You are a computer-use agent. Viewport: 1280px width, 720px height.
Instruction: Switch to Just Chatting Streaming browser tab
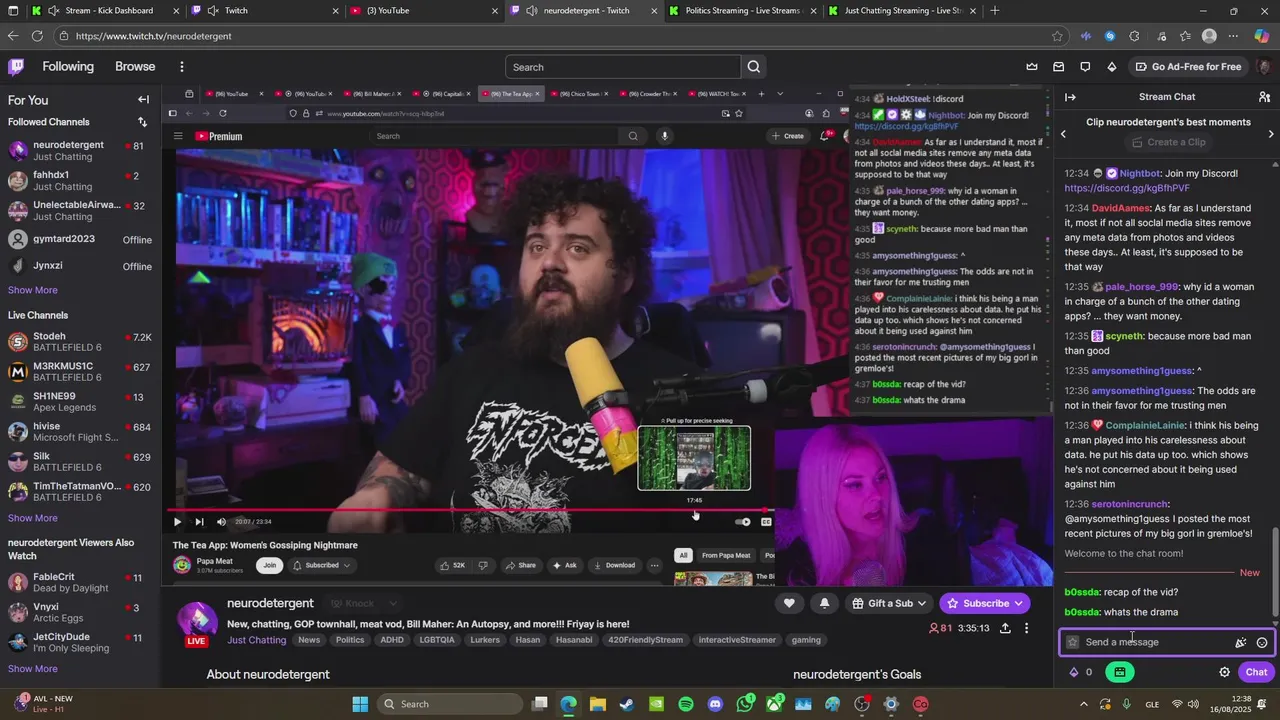(902, 11)
